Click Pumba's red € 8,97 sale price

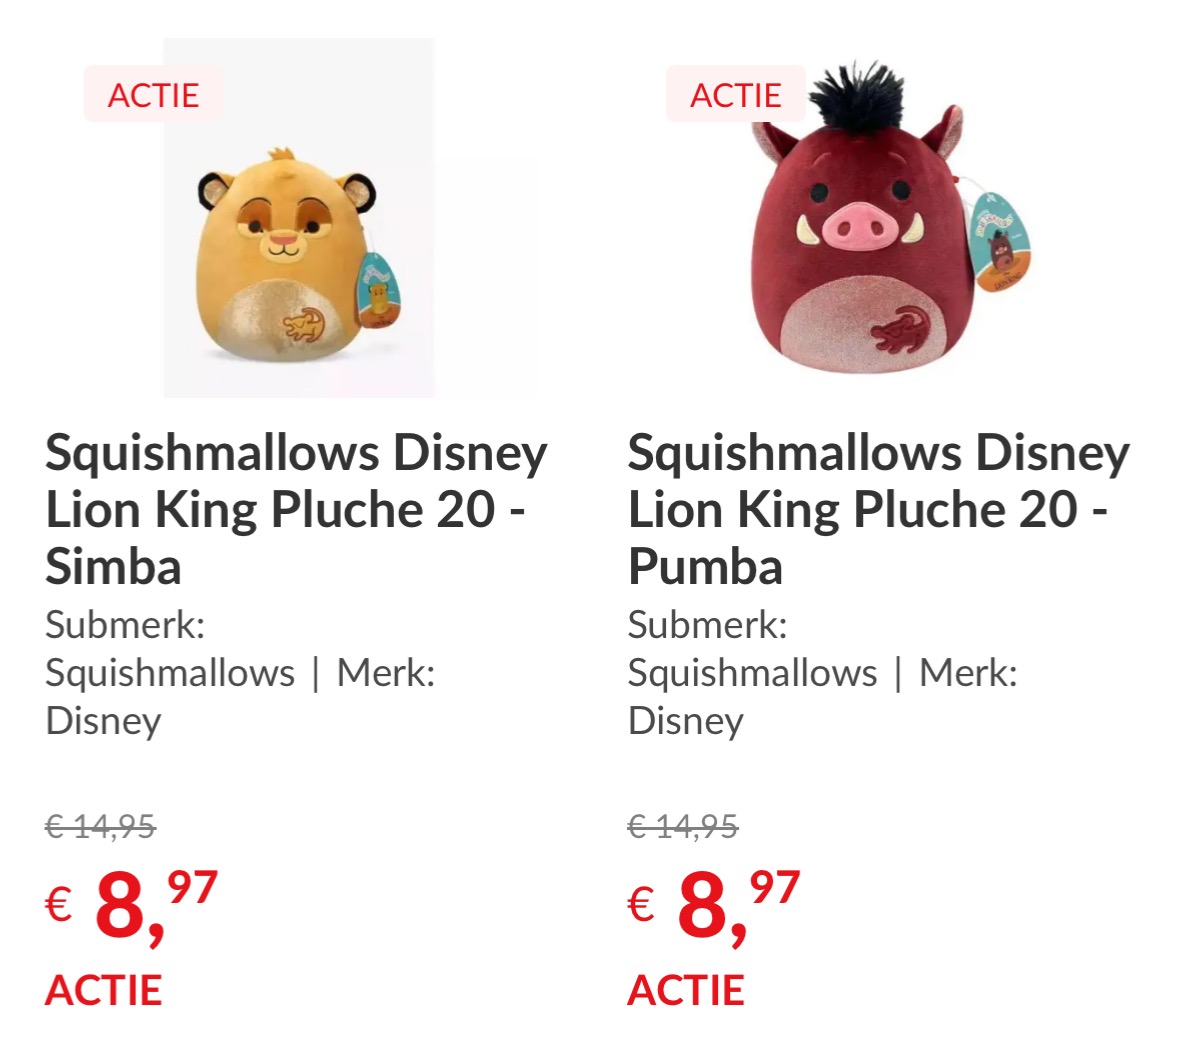714,904
